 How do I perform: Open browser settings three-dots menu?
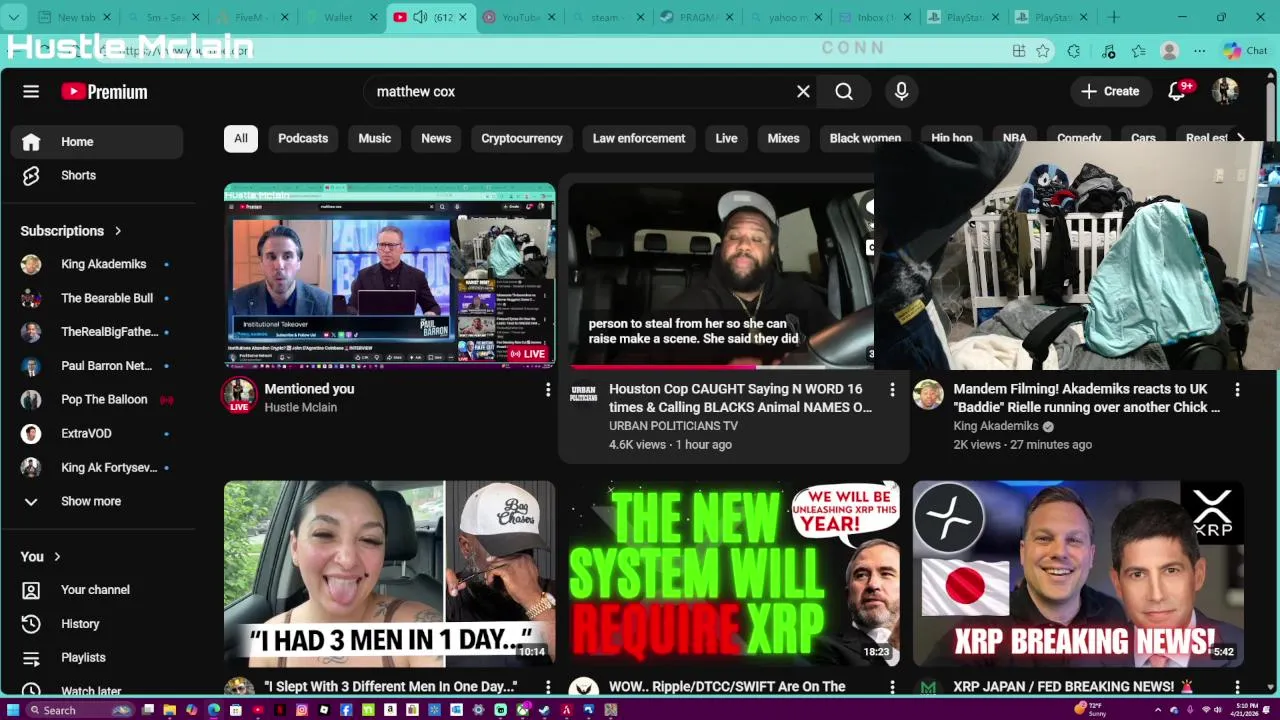[1199, 51]
